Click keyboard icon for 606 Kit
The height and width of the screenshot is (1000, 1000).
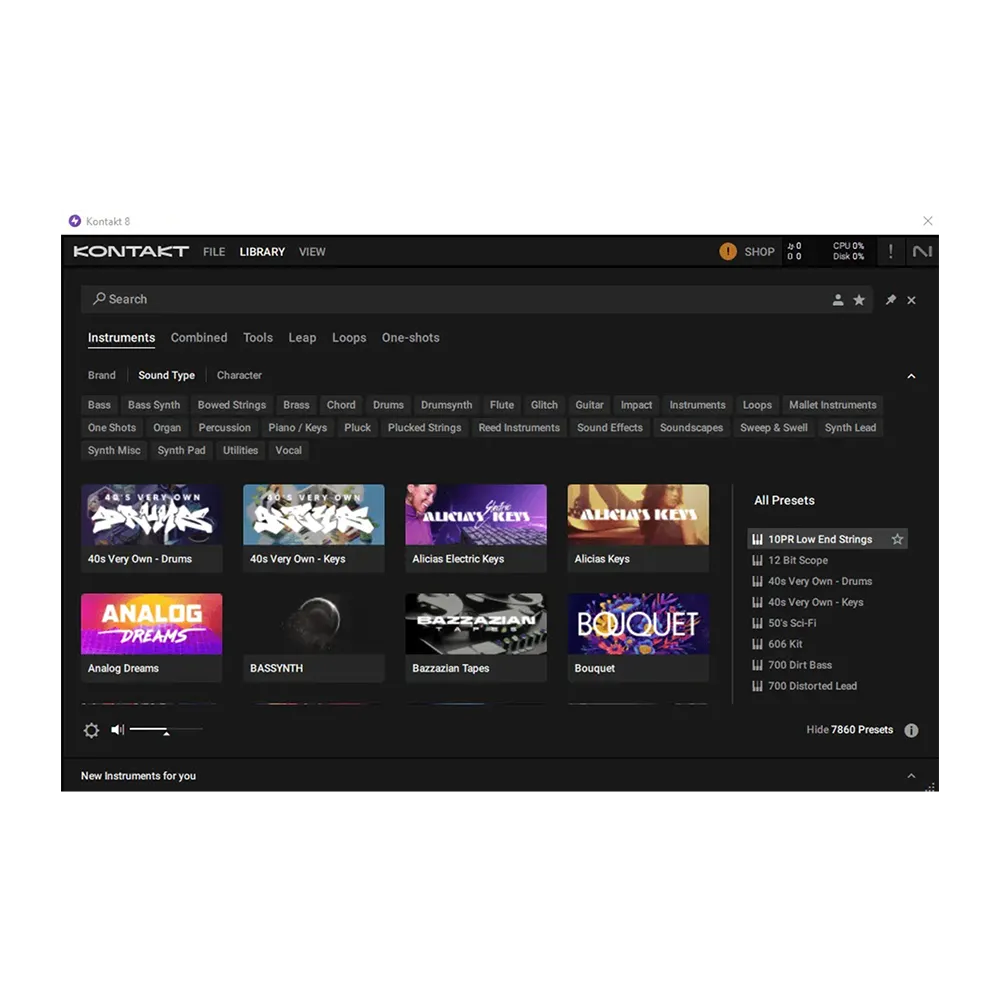[x=757, y=644]
